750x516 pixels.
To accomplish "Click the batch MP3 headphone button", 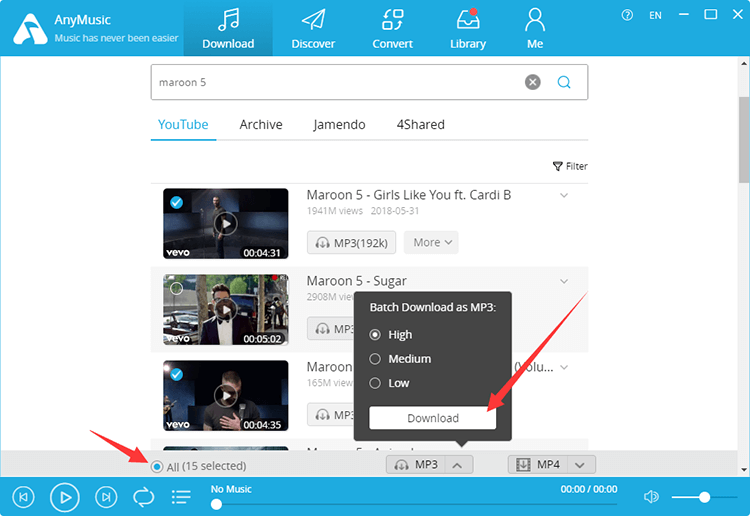I will point(415,464).
